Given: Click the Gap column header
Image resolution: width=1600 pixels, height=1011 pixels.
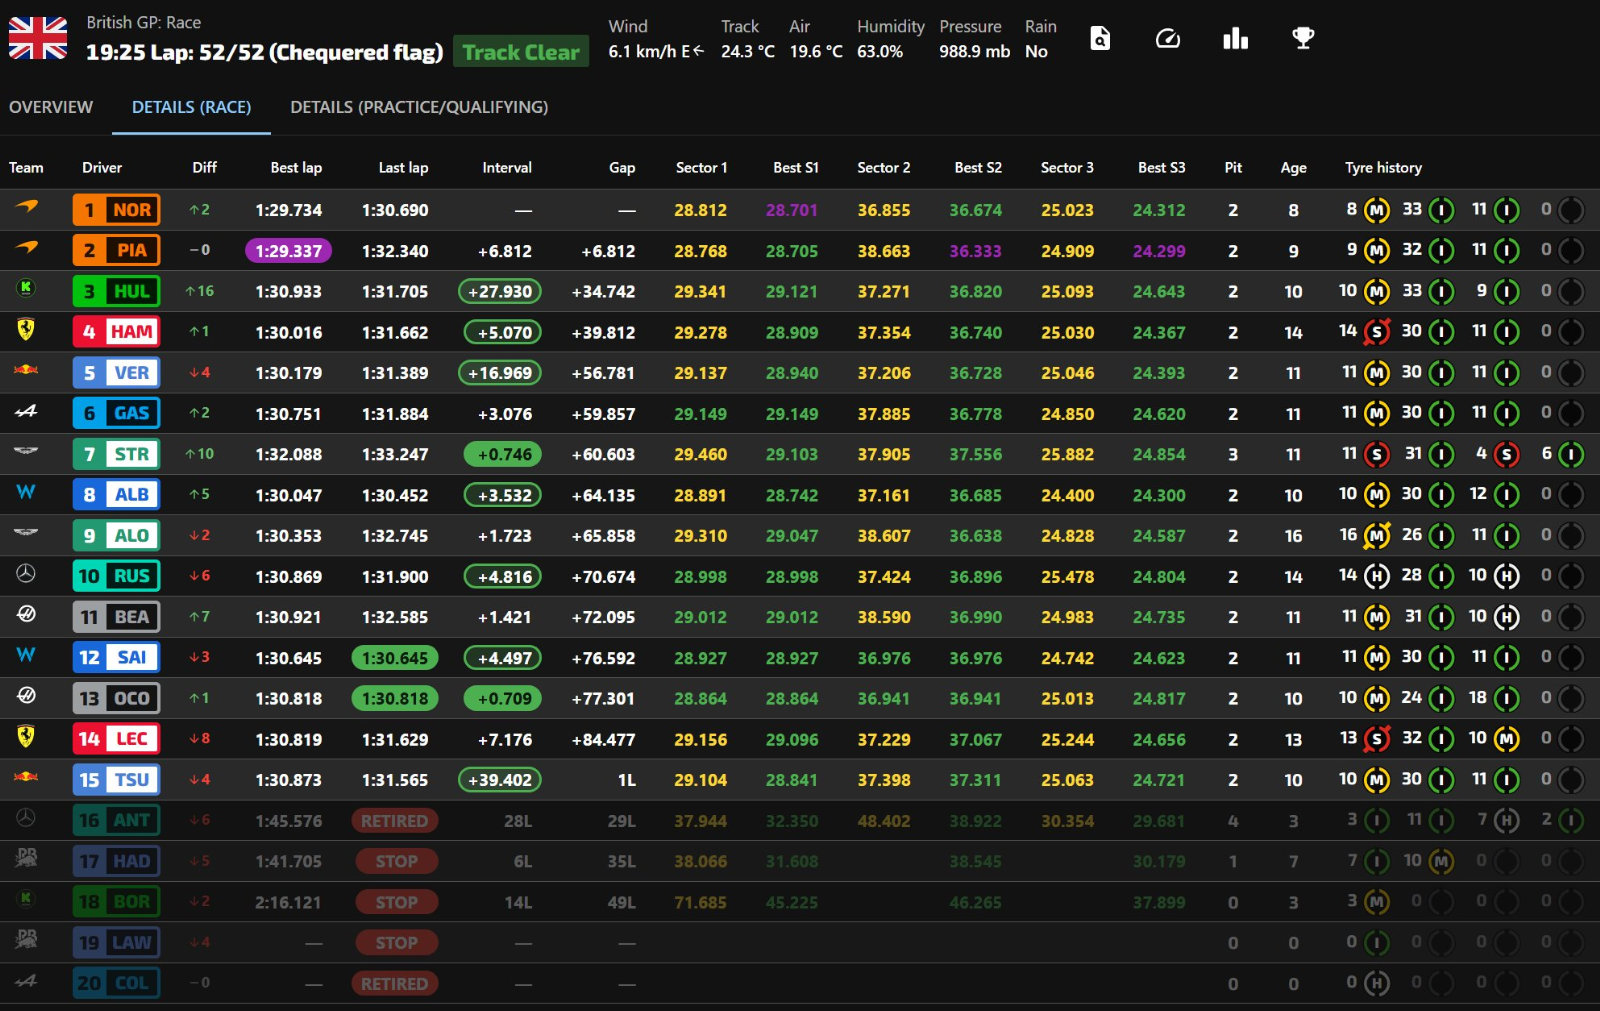Looking at the screenshot, I should pos(622,168).
